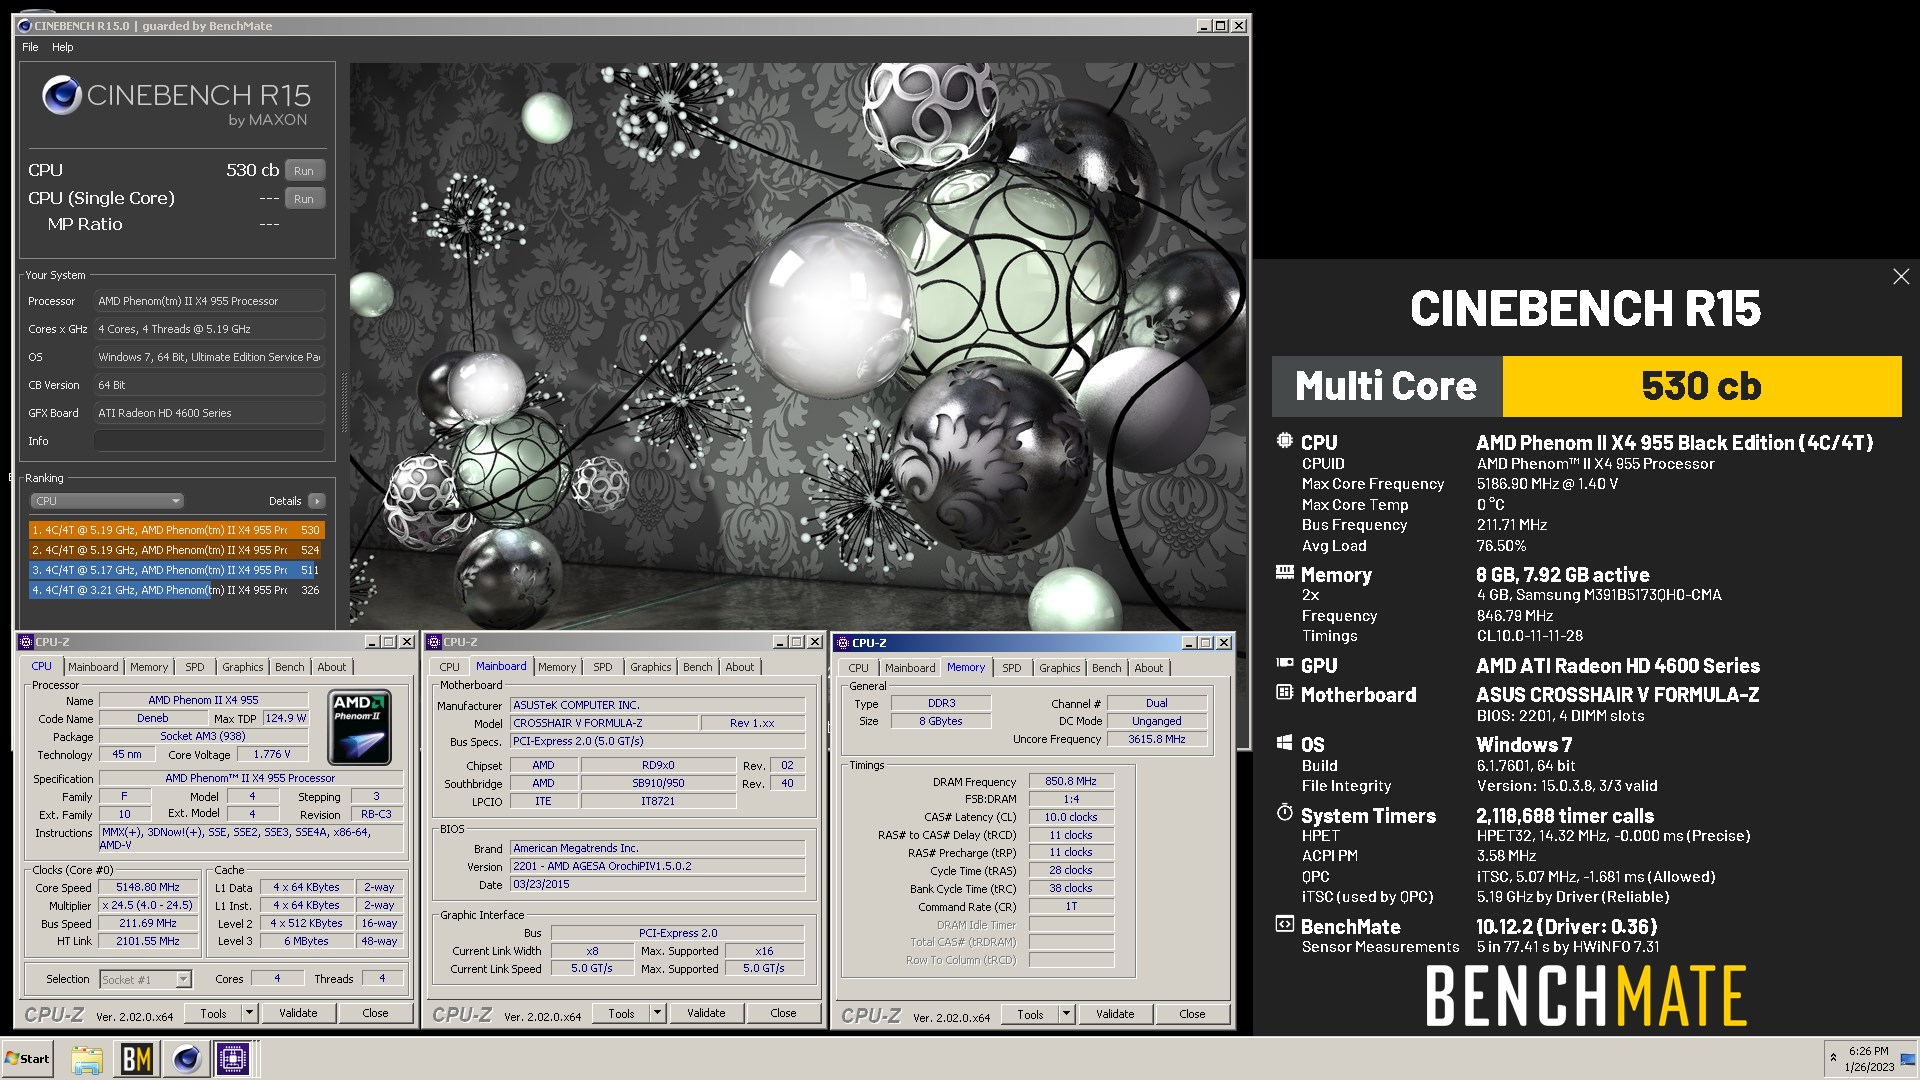Click the BenchMate taskbar icon

[x=137, y=1059]
